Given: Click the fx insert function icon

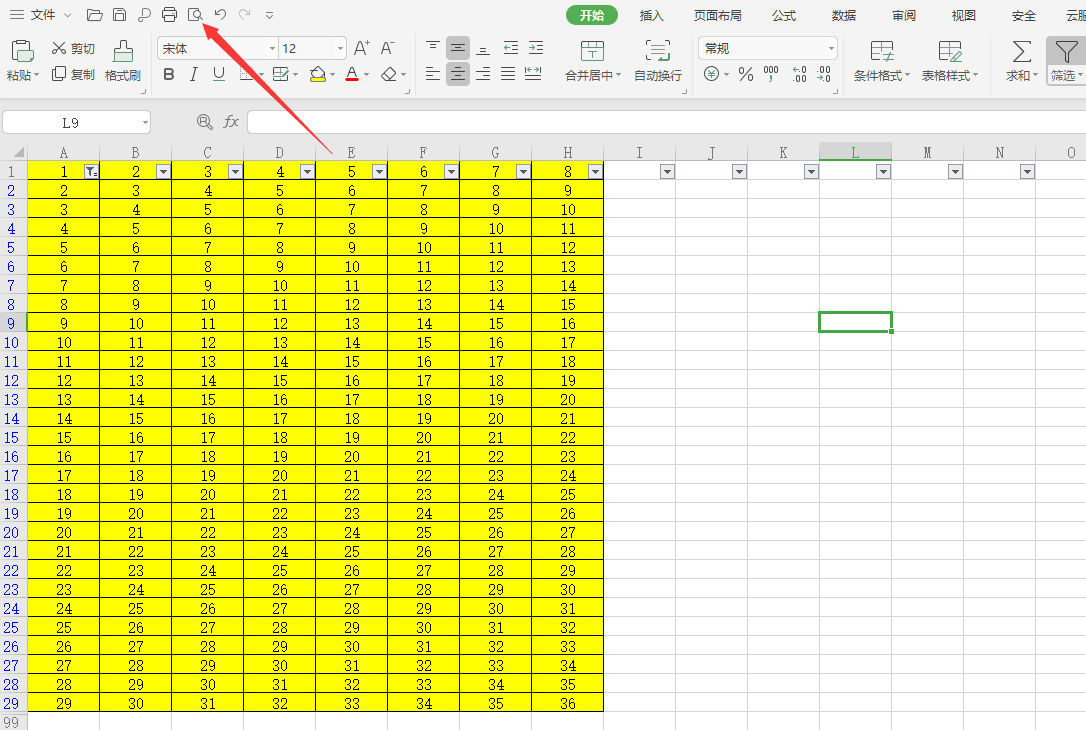Looking at the screenshot, I should pyautogui.click(x=231, y=122).
